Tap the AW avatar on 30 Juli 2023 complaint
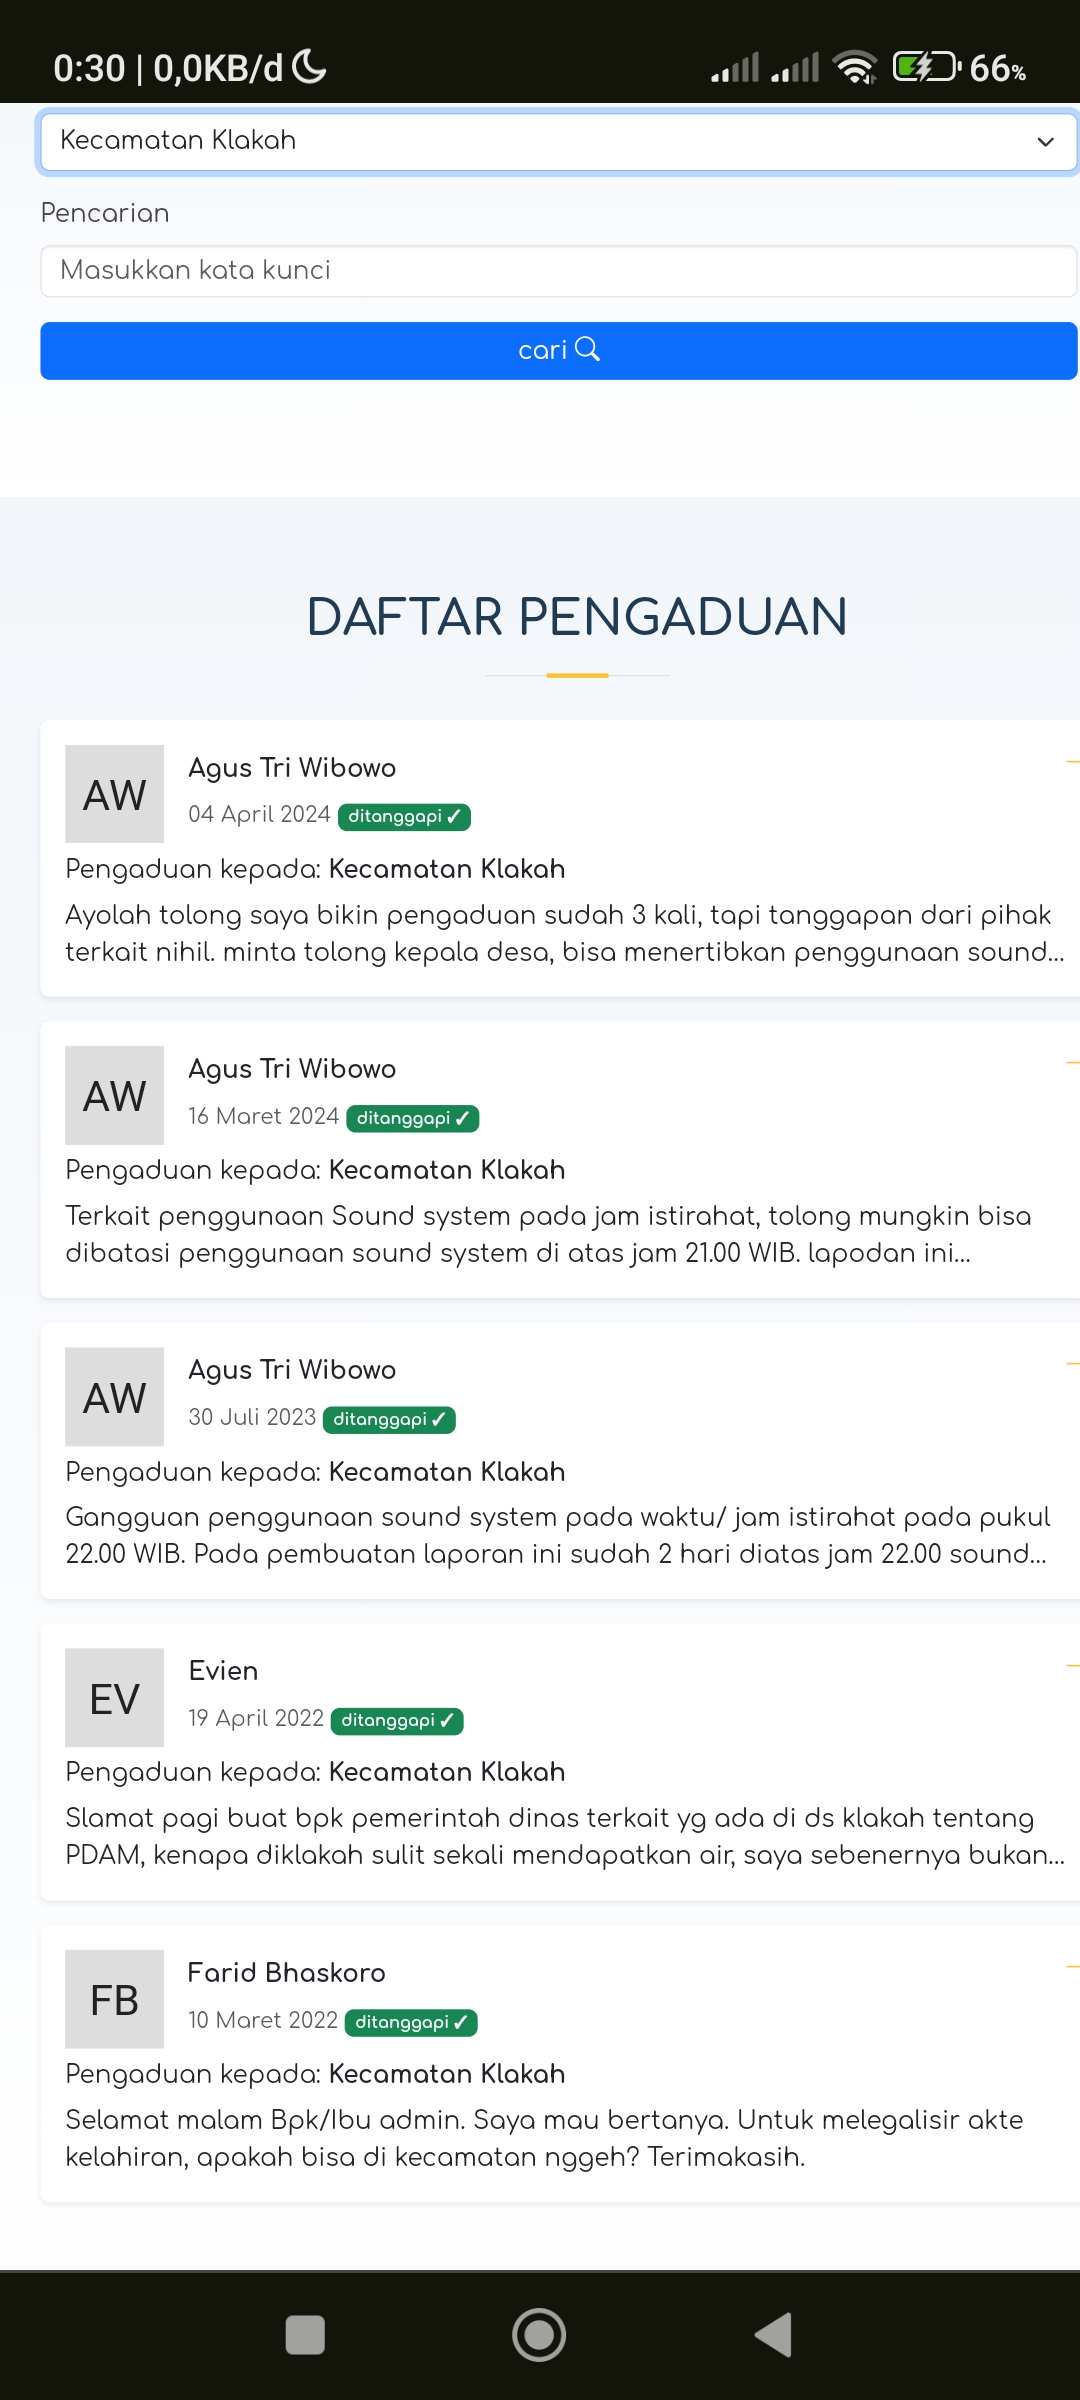 click(x=114, y=1397)
